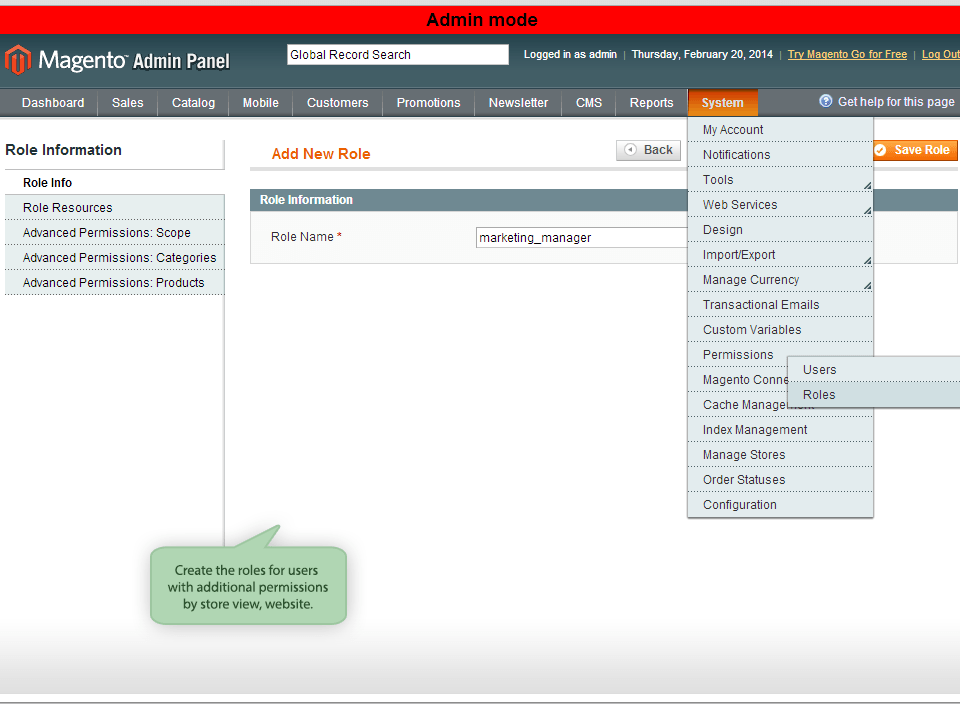Screen dimensions: 960x704
Task: Click the Back button arrow icon
Action: [x=630, y=149]
